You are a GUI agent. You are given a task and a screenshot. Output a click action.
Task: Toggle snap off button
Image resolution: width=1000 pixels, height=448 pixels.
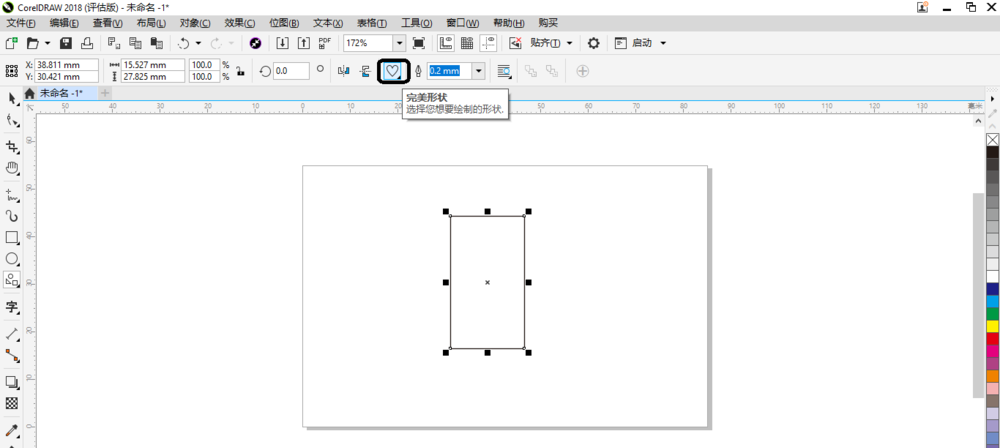[515, 43]
